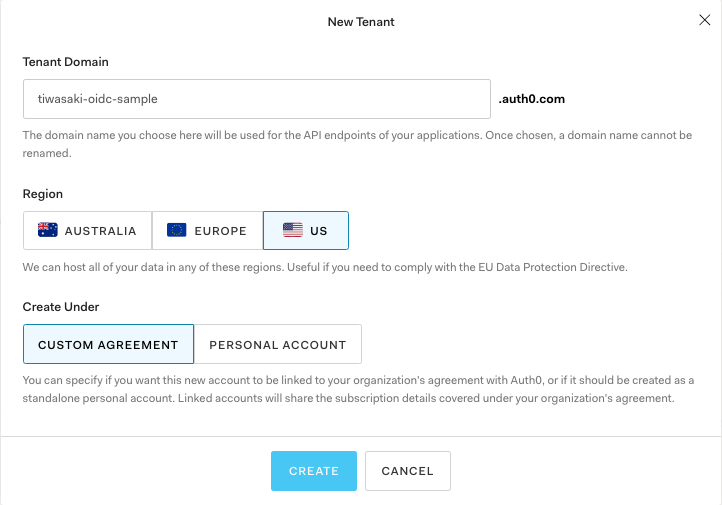Viewport: 722px width, 505px height.
Task: Choose the EUROPE region option
Action: [x=207, y=230]
